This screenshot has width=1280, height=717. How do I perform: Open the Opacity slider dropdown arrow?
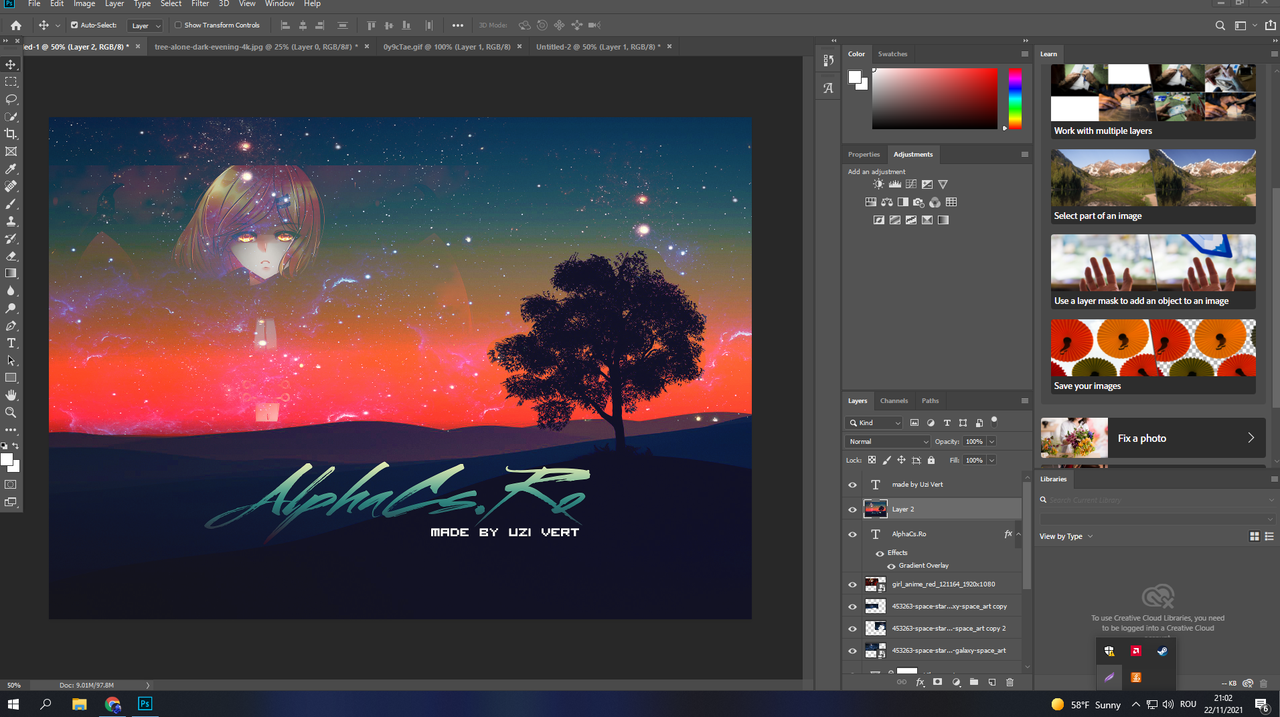[x=992, y=441]
